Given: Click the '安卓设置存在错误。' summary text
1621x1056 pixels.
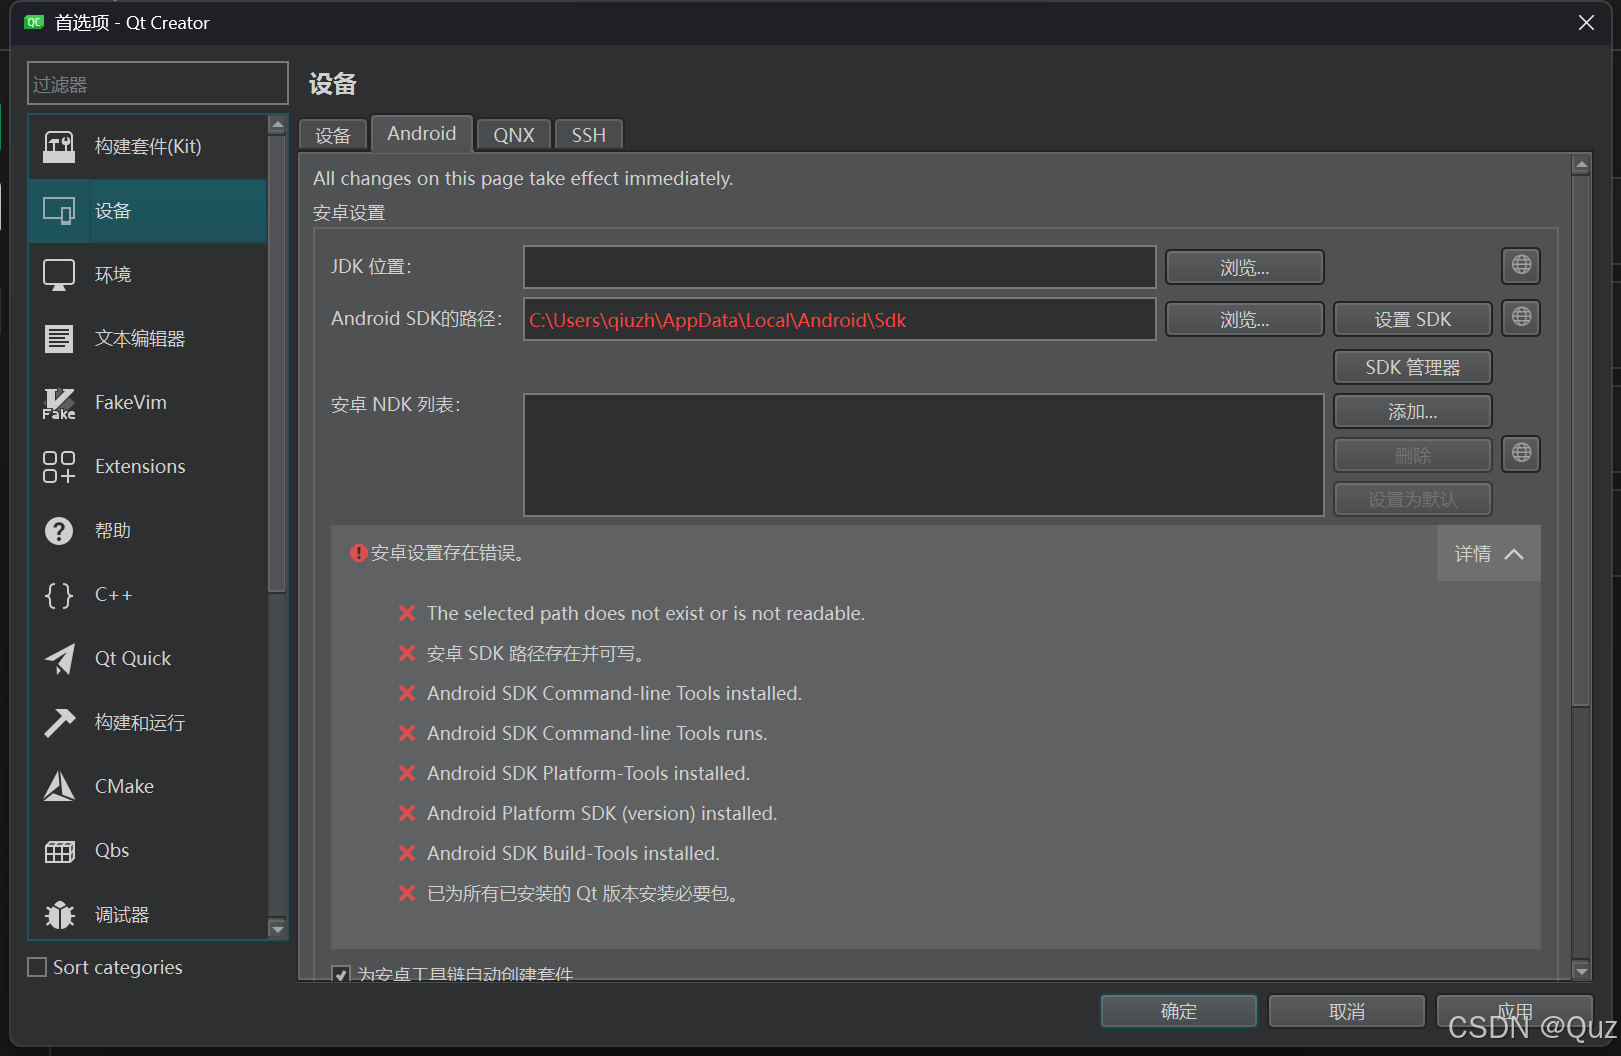Looking at the screenshot, I should [x=448, y=553].
